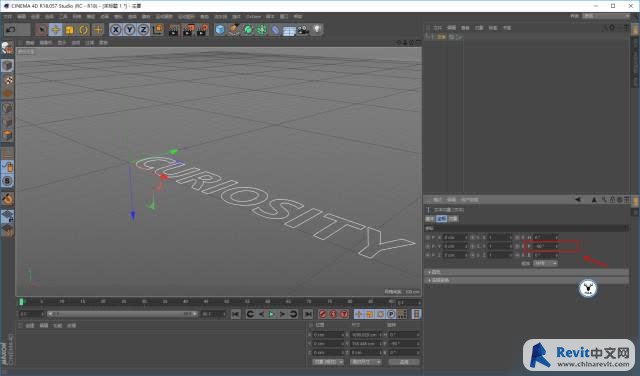This screenshot has width=640, height=376.
Task: Toggle Rotation keyframing icon
Action: (x=380, y=314)
